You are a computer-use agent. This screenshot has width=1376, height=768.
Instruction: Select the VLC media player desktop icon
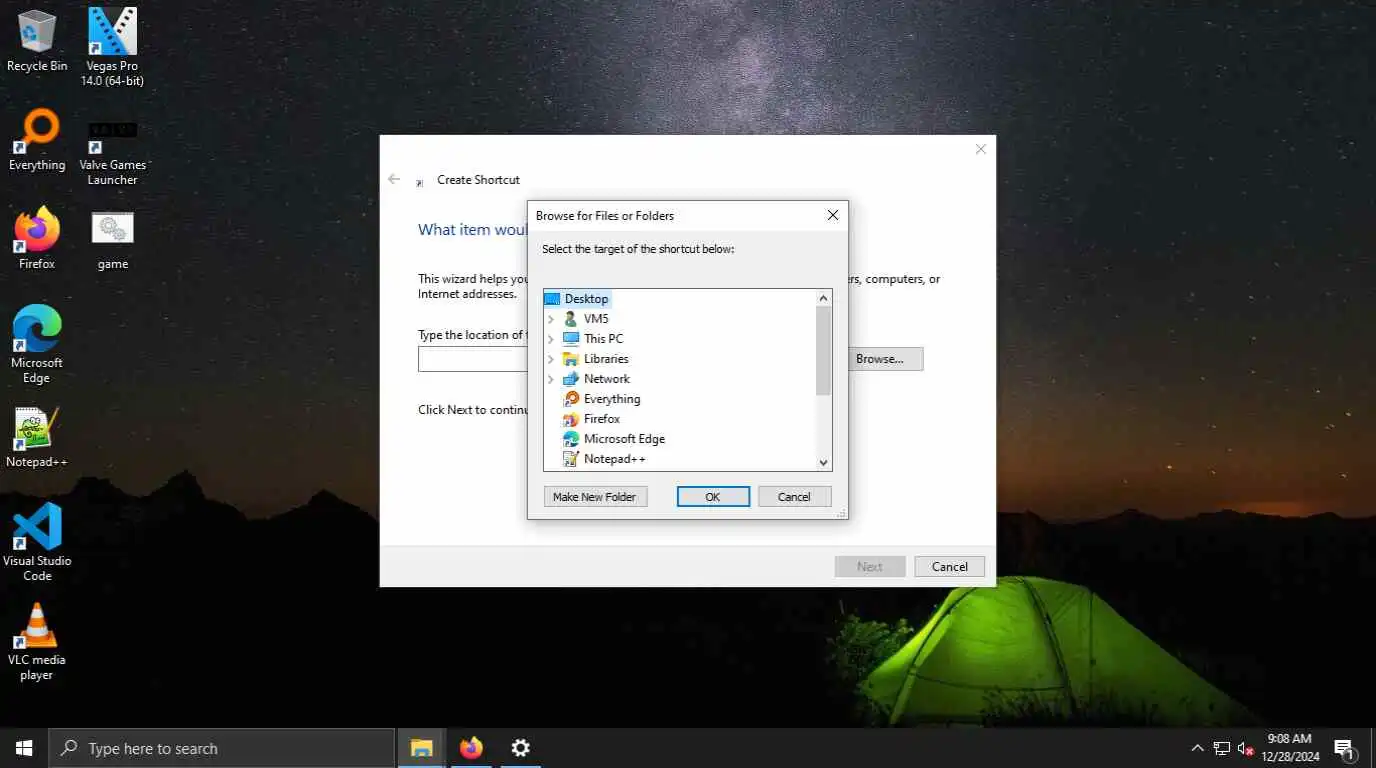tap(37, 641)
